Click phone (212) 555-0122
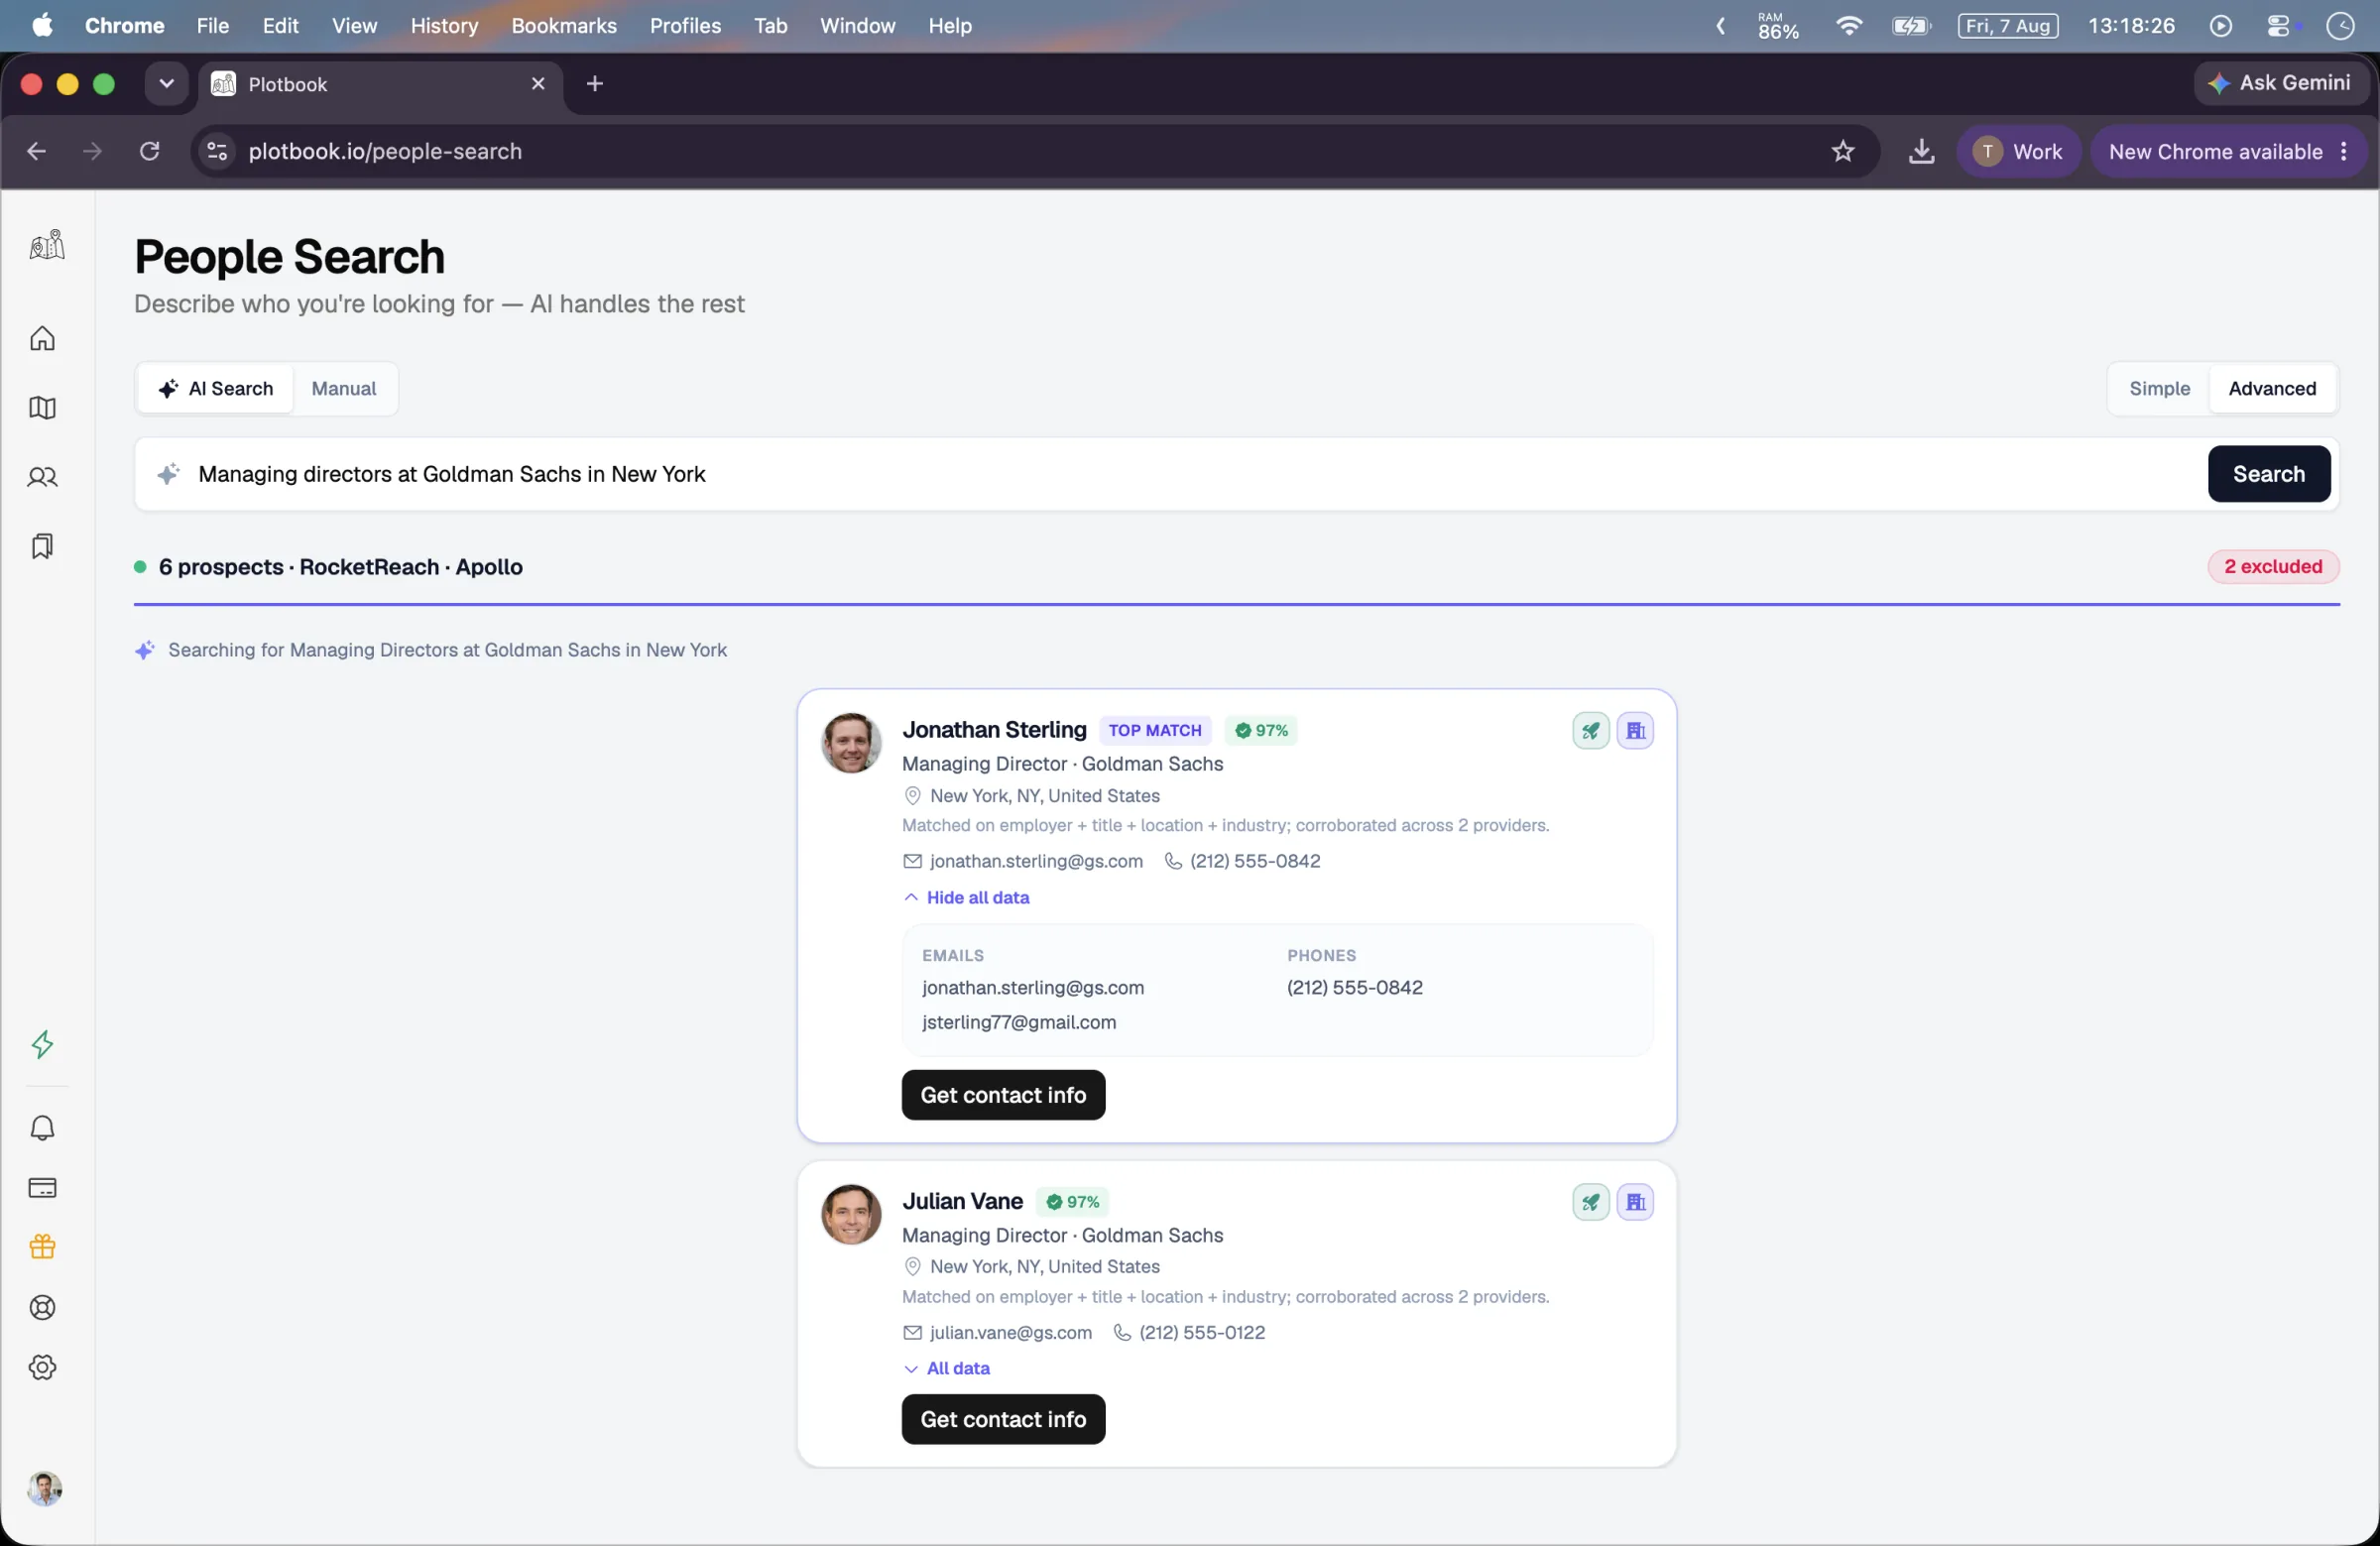The image size is (2380, 1546). coord(1201,1332)
